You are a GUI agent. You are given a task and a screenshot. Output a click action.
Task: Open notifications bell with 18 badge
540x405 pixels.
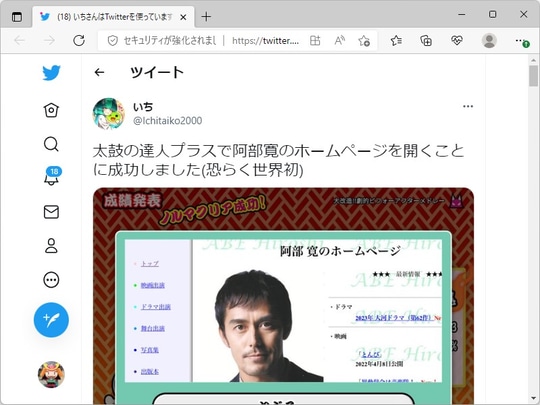[x=52, y=176]
